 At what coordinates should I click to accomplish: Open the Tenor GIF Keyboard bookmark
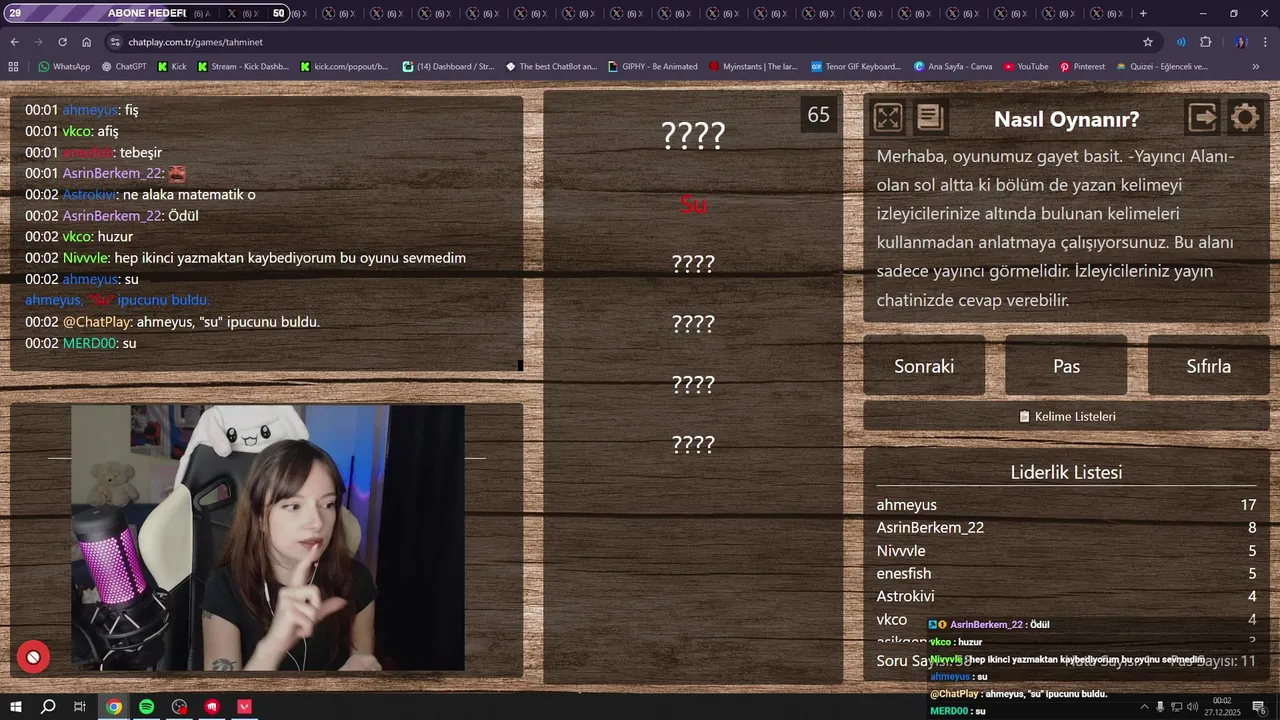point(856,67)
